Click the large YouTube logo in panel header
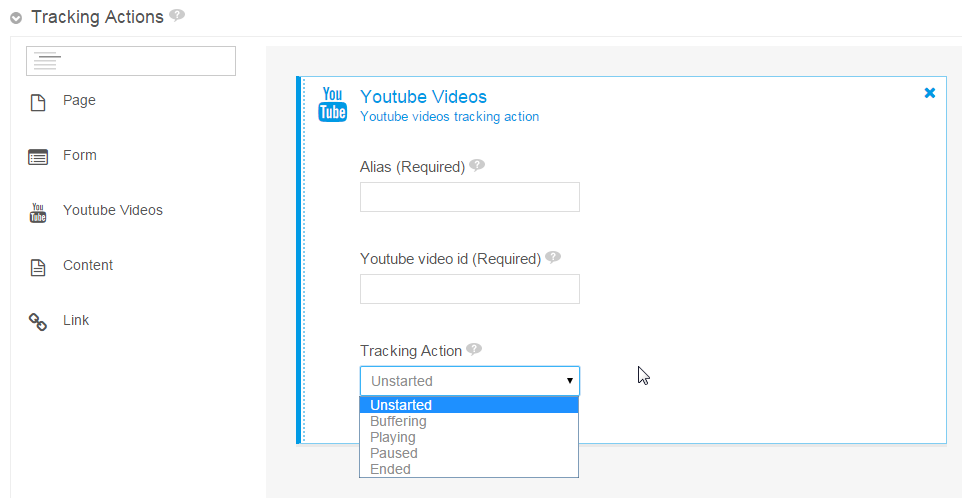This screenshot has height=498, width=962. point(333,104)
